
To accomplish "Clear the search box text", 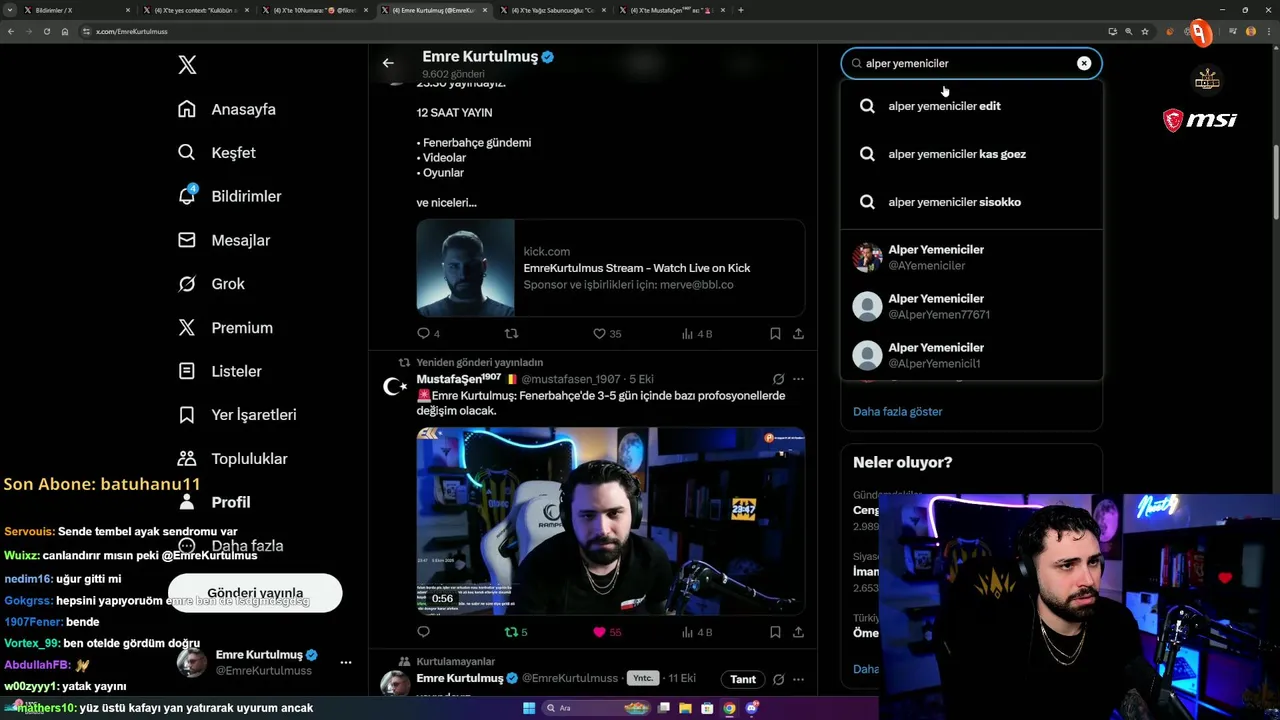I will [x=1084, y=63].
